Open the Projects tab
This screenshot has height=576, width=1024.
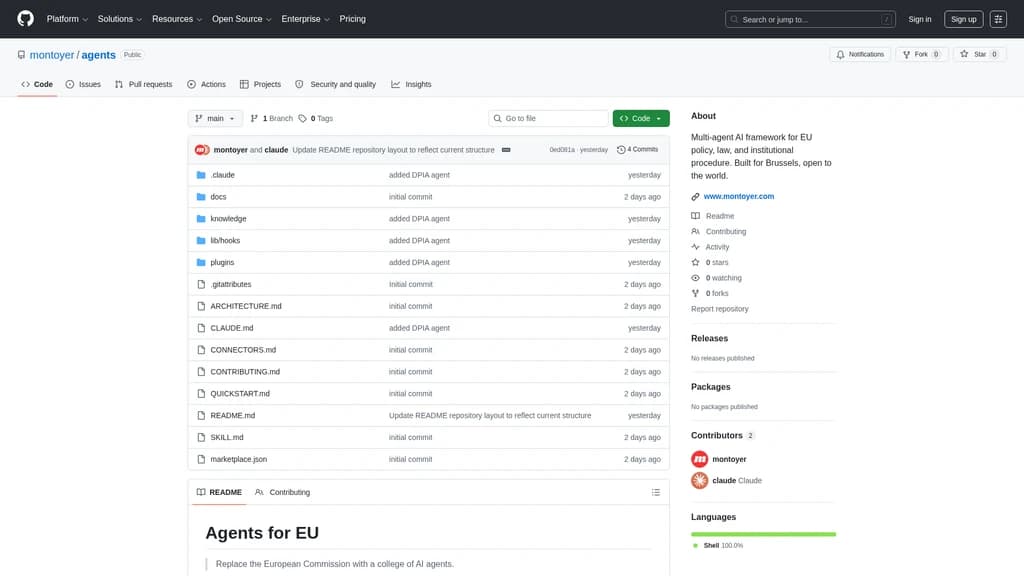click(260, 84)
